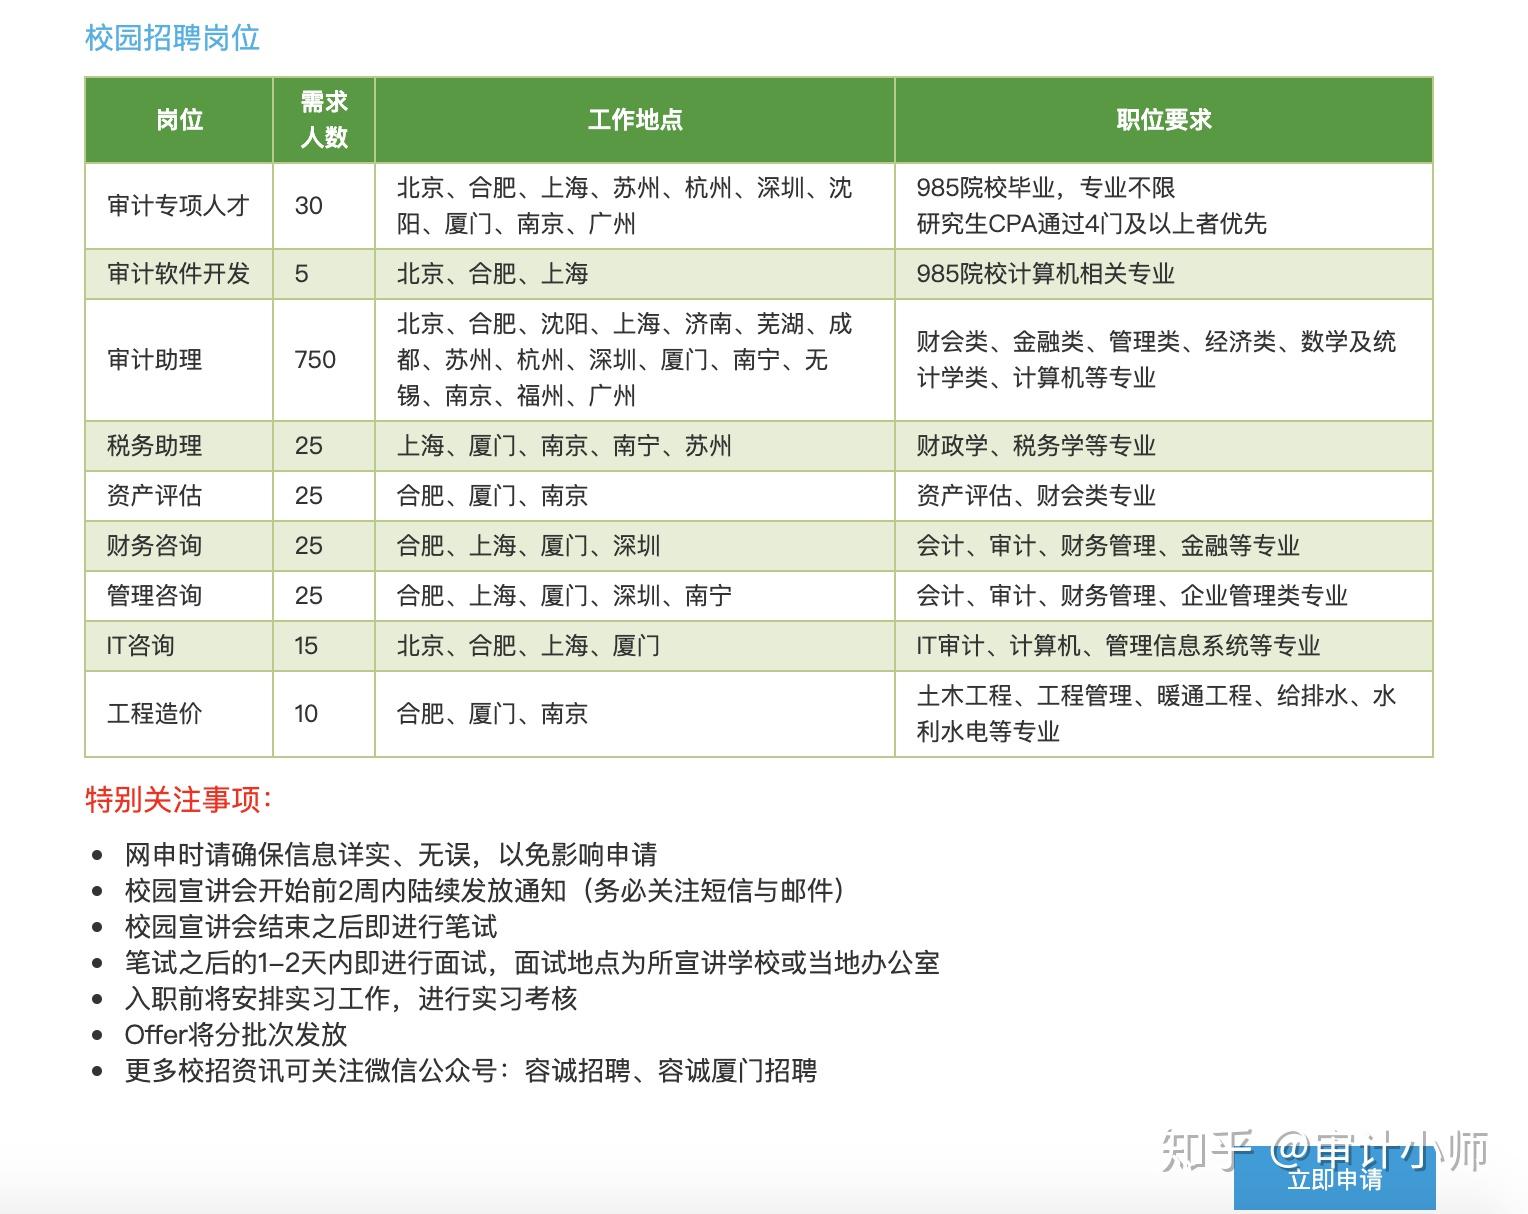The width and height of the screenshot is (1528, 1214).
Task: Click the 审计助理 work locations cell
Action: [x=635, y=360]
